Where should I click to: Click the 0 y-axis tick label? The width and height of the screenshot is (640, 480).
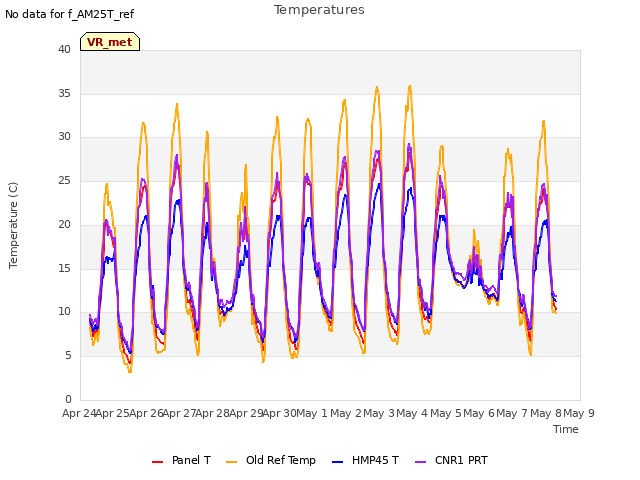[x=68, y=399]
